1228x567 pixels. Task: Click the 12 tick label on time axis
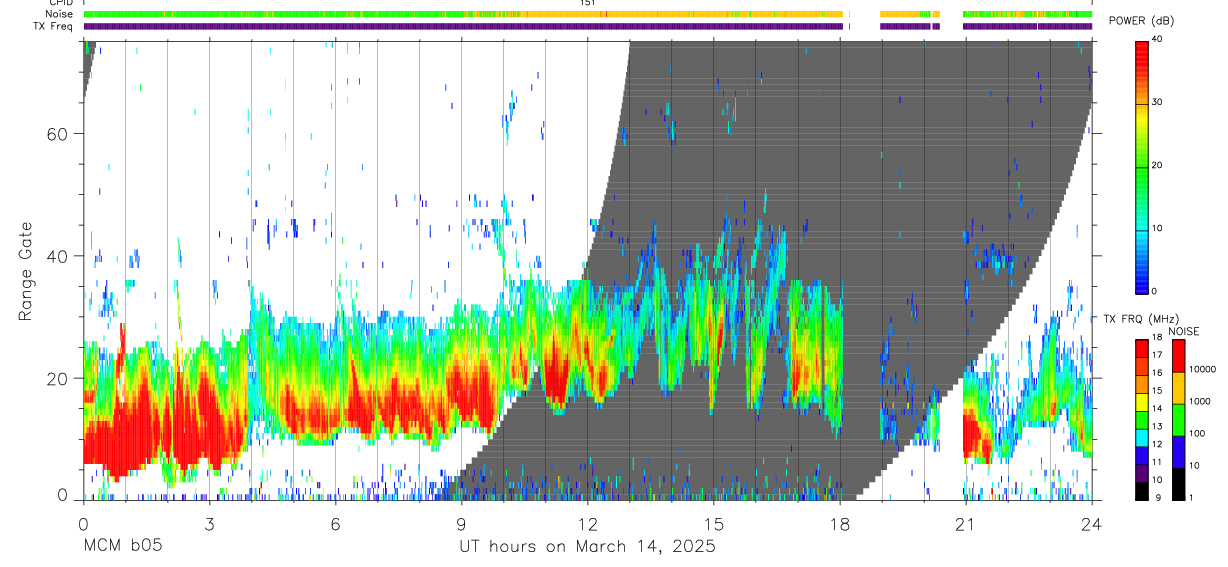point(587,522)
